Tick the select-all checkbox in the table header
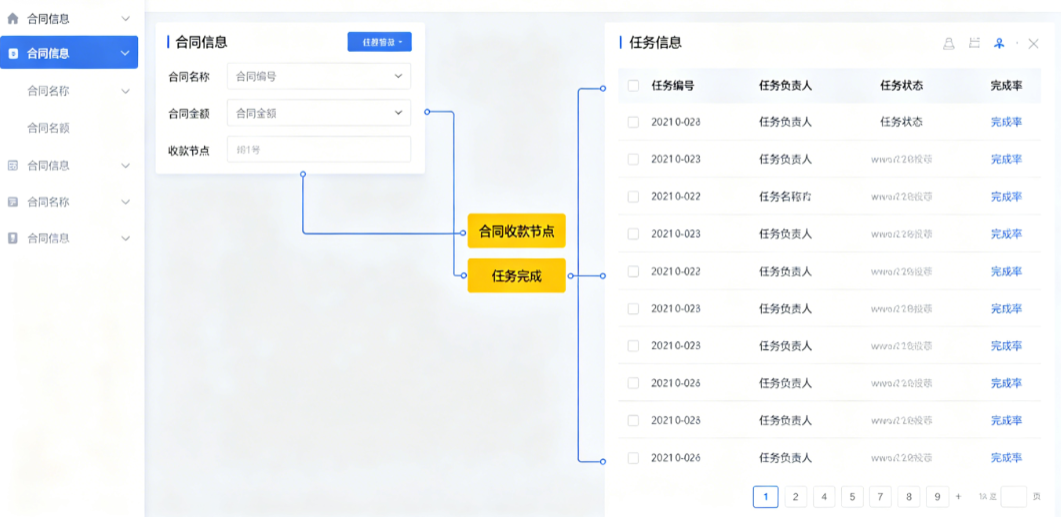 pos(633,85)
